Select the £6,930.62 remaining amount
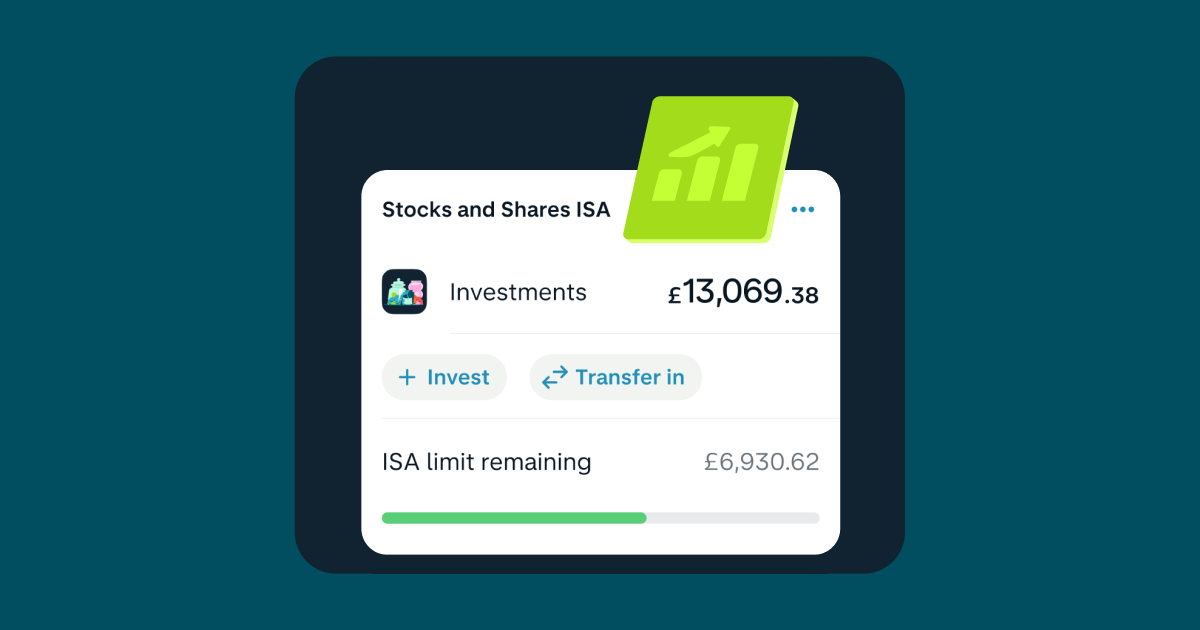This screenshot has width=1200, height=630. pyautogui.click(x=762, y=462)
